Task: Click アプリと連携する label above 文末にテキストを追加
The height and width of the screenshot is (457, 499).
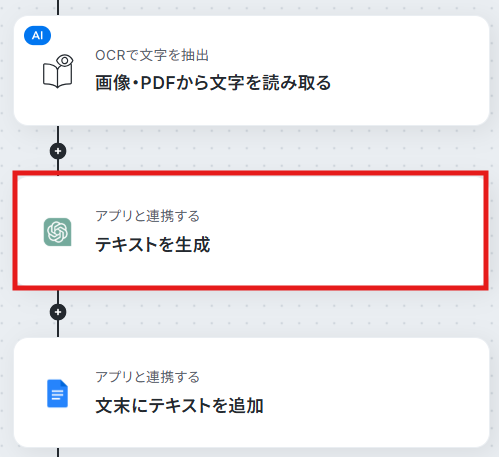Action: (147, 377)
